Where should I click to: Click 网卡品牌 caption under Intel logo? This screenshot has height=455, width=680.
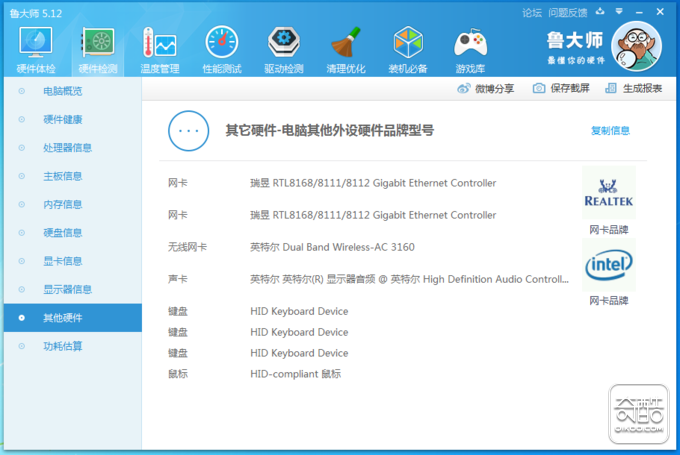click(609, 301)
